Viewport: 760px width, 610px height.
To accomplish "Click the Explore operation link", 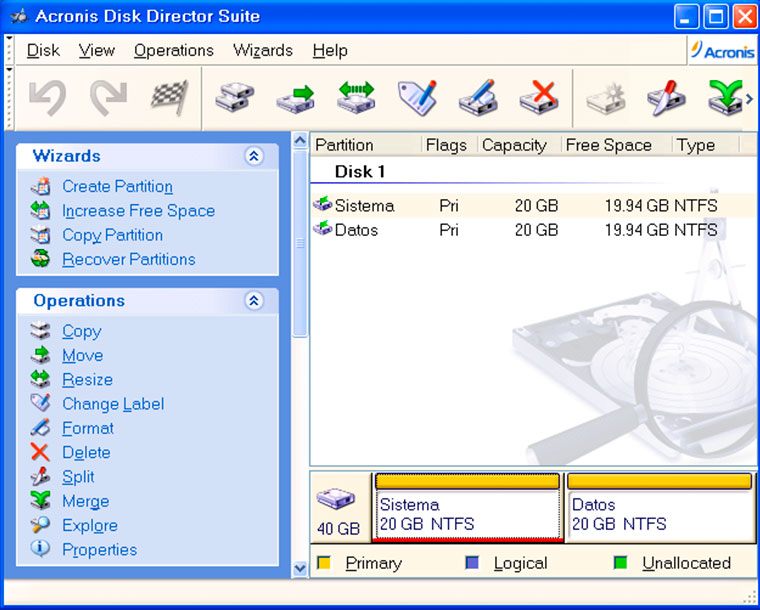I will (x=90, y=525).
